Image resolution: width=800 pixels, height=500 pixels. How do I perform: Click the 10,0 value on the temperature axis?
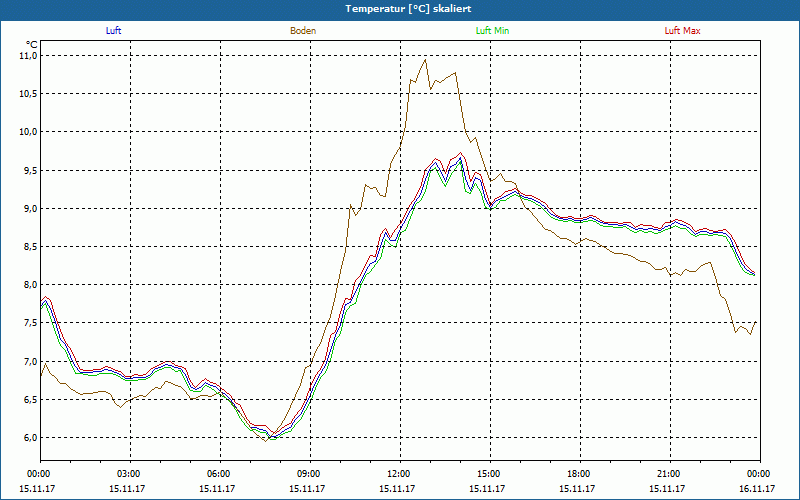29,132
